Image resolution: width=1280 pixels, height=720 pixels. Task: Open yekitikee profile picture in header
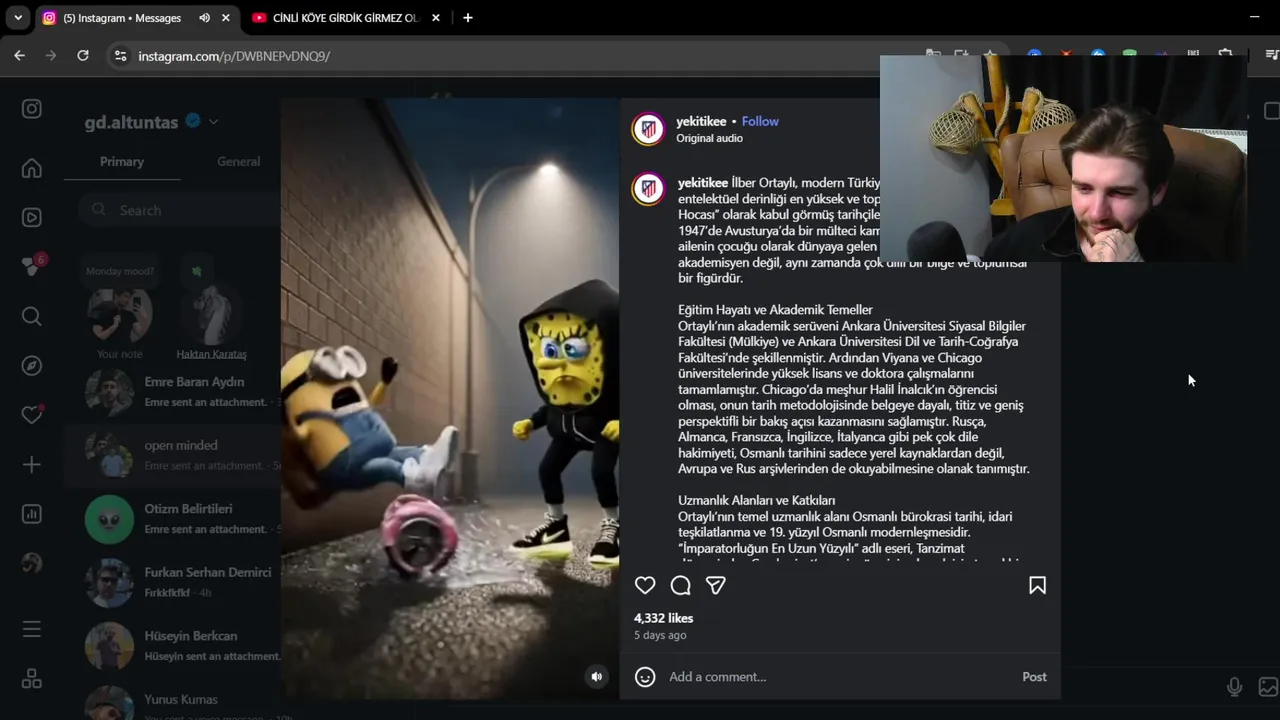[648, 129]
